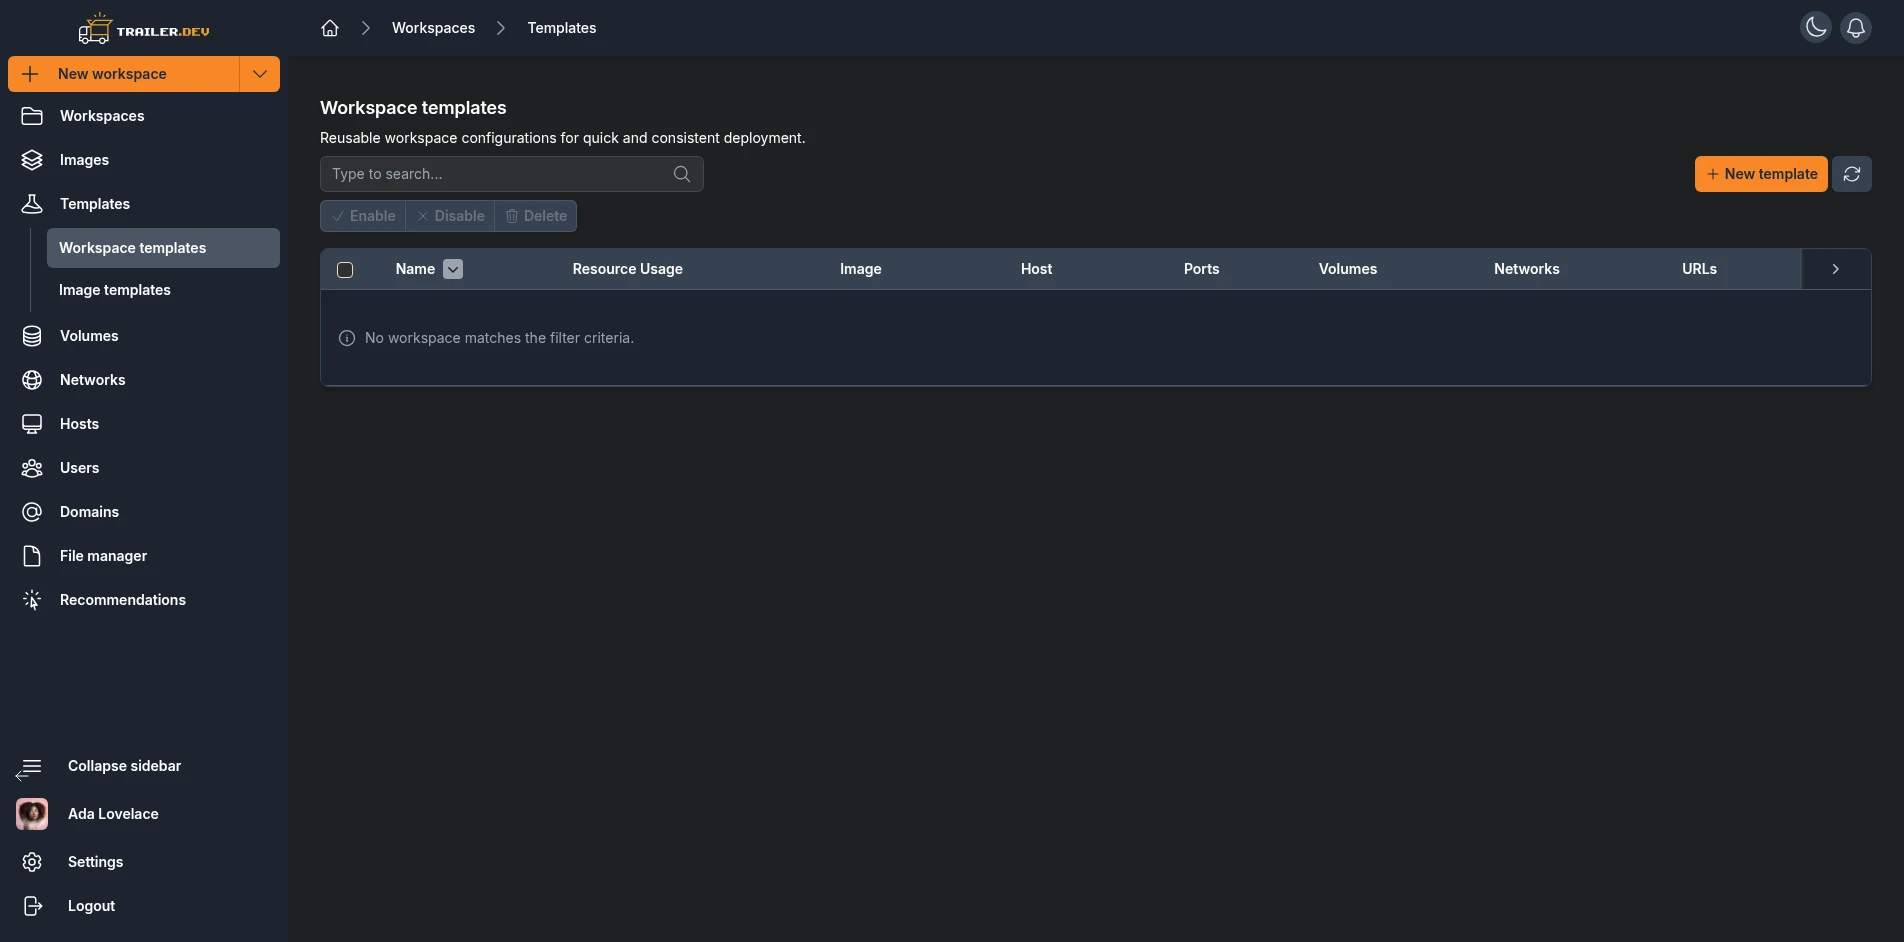Viewport: 1904px width, 942px height.
Task: Focus the Type to search field
Action: (x=511, y=174)
